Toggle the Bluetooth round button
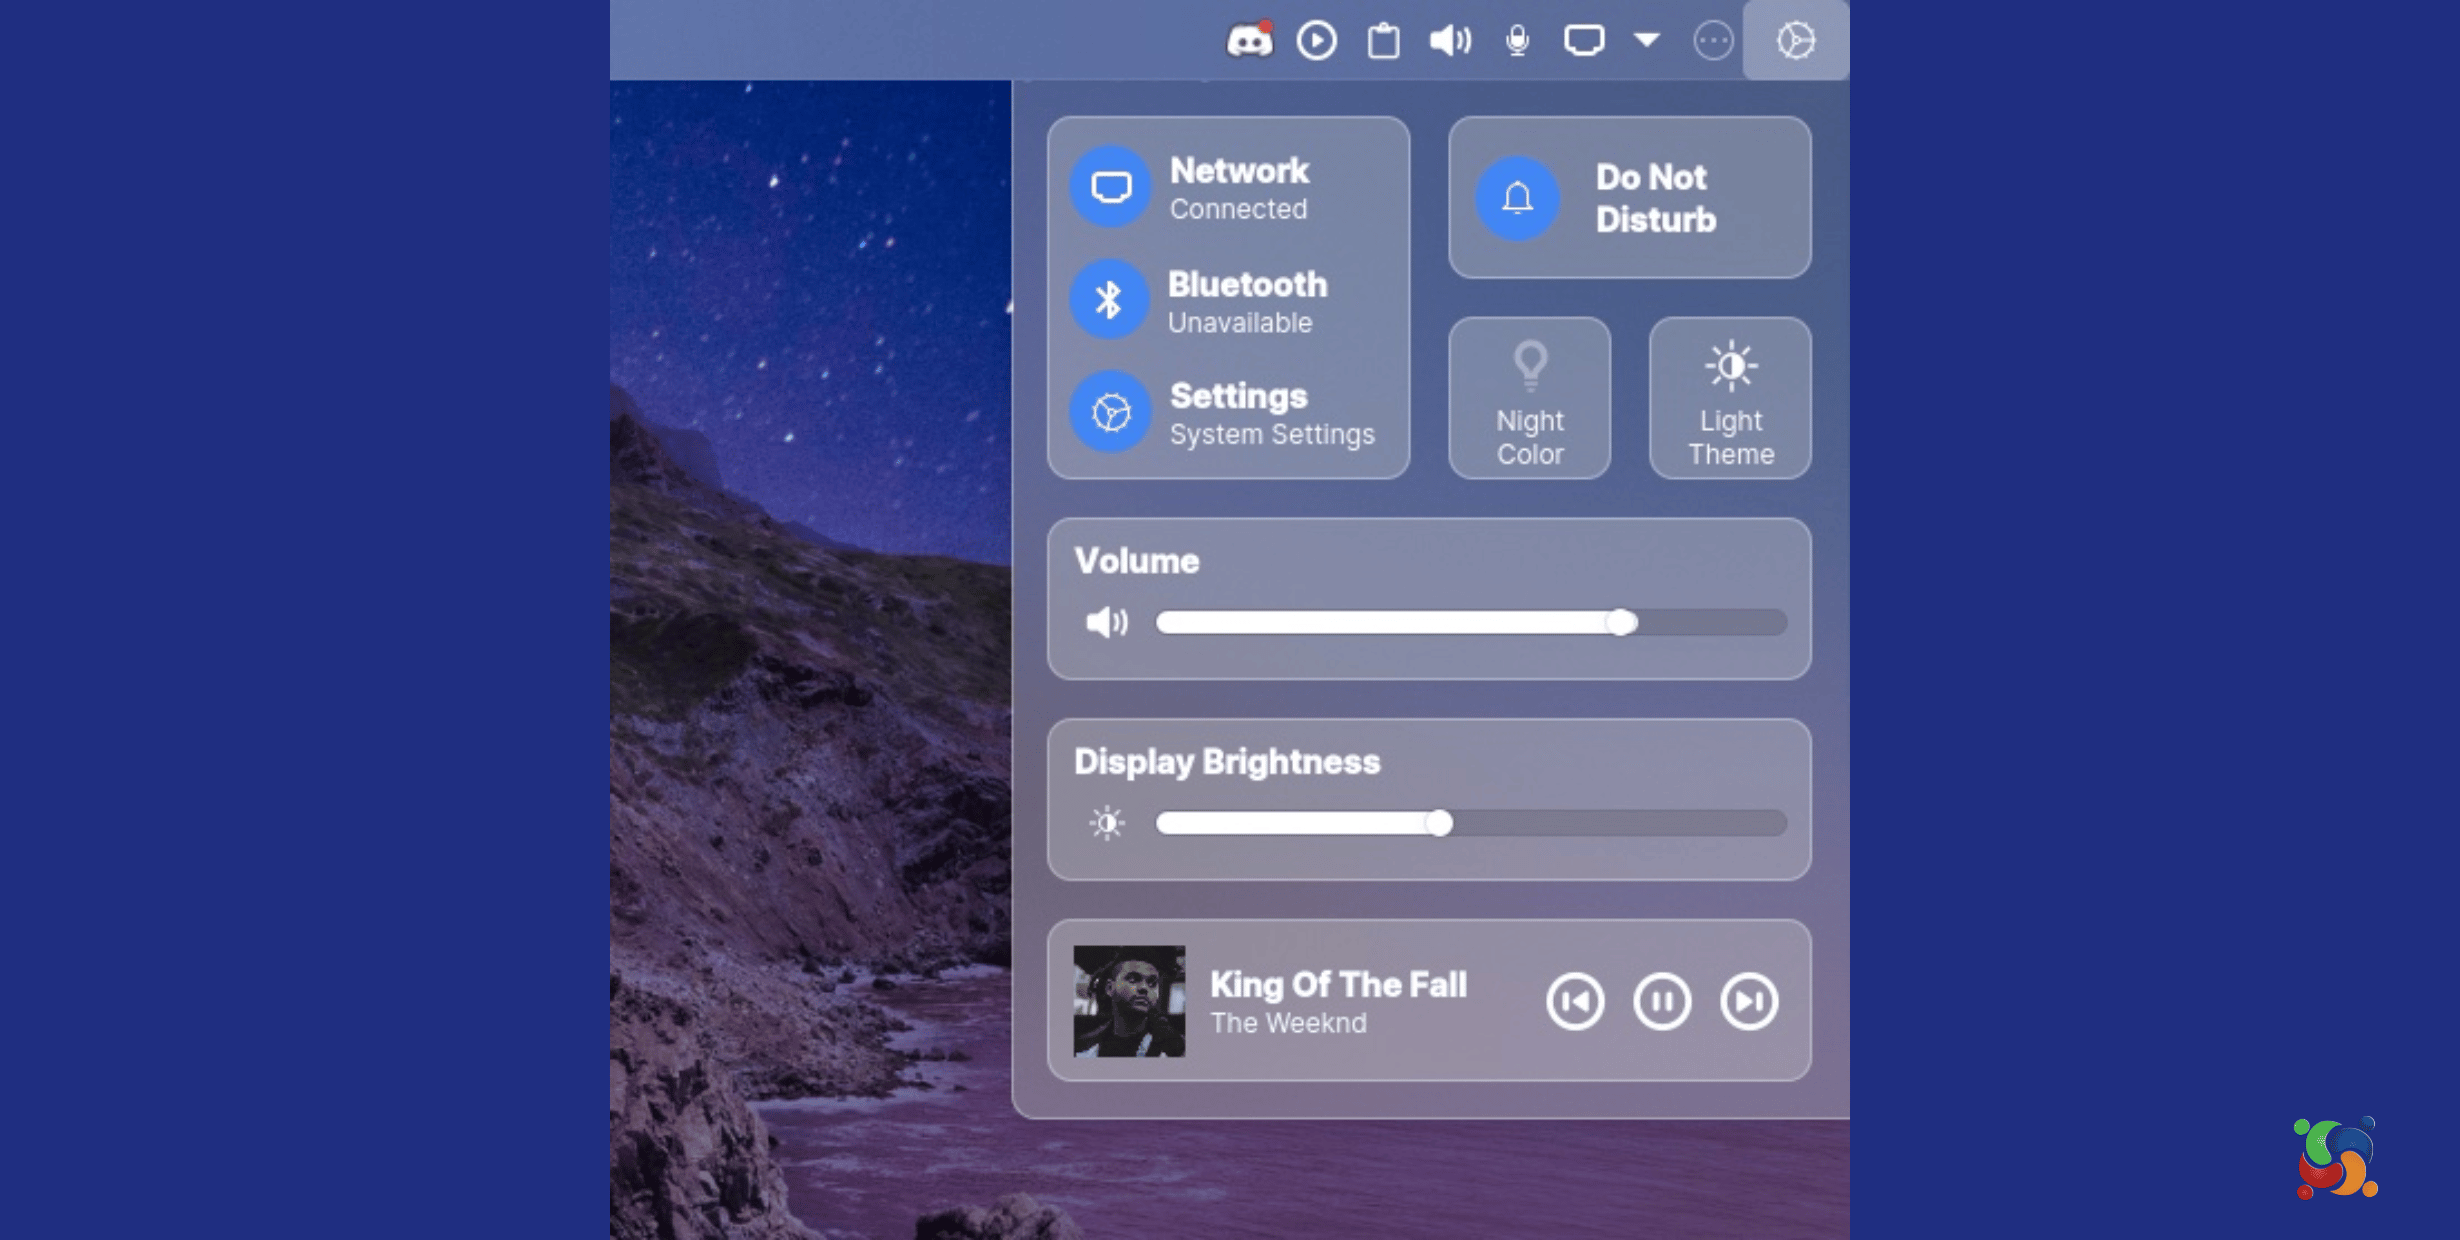 (x=1109, y=299)
